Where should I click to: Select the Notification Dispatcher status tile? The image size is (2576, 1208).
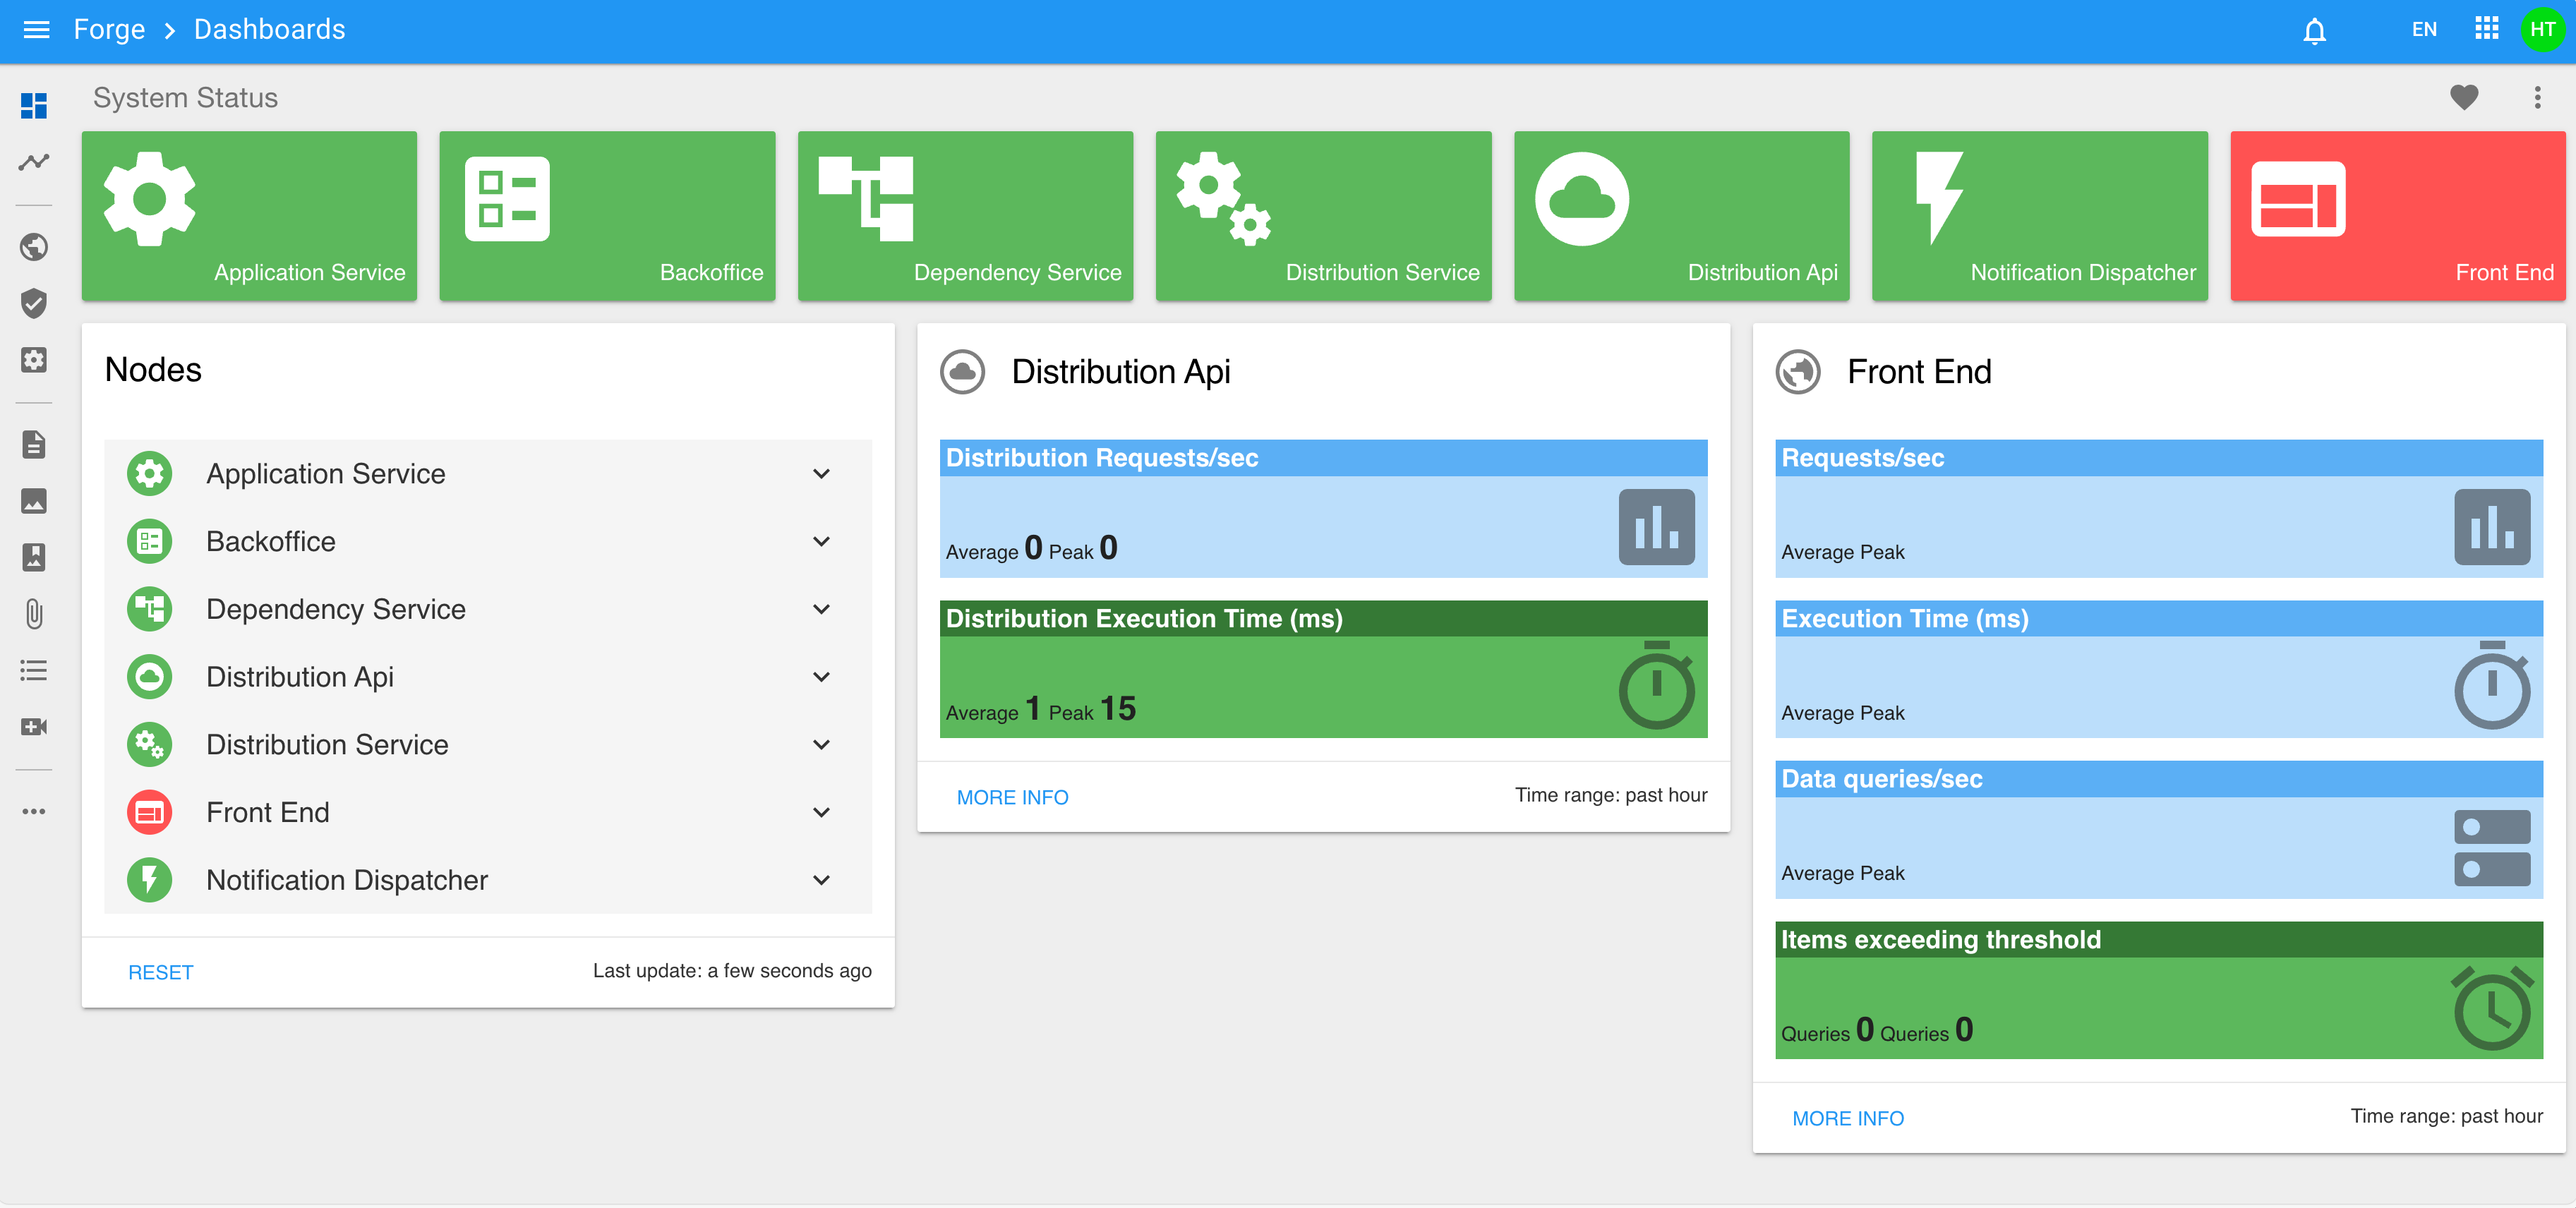click(2039, 216)
